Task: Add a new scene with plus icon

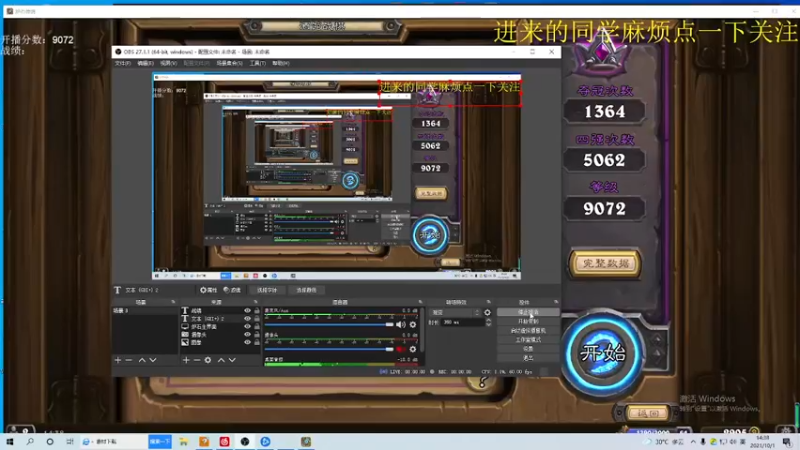Action: [118, 360]
